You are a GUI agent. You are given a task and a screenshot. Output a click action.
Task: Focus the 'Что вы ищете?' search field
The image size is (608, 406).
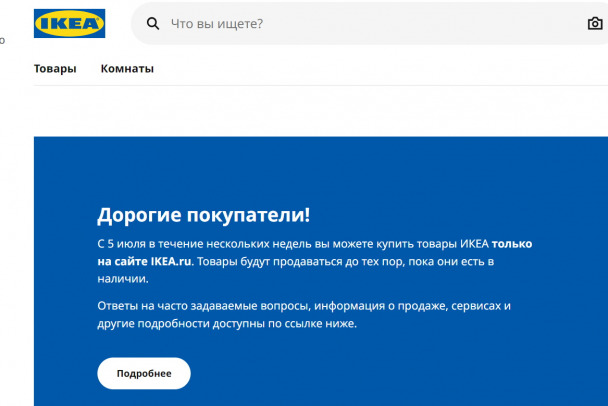[370, 23]
